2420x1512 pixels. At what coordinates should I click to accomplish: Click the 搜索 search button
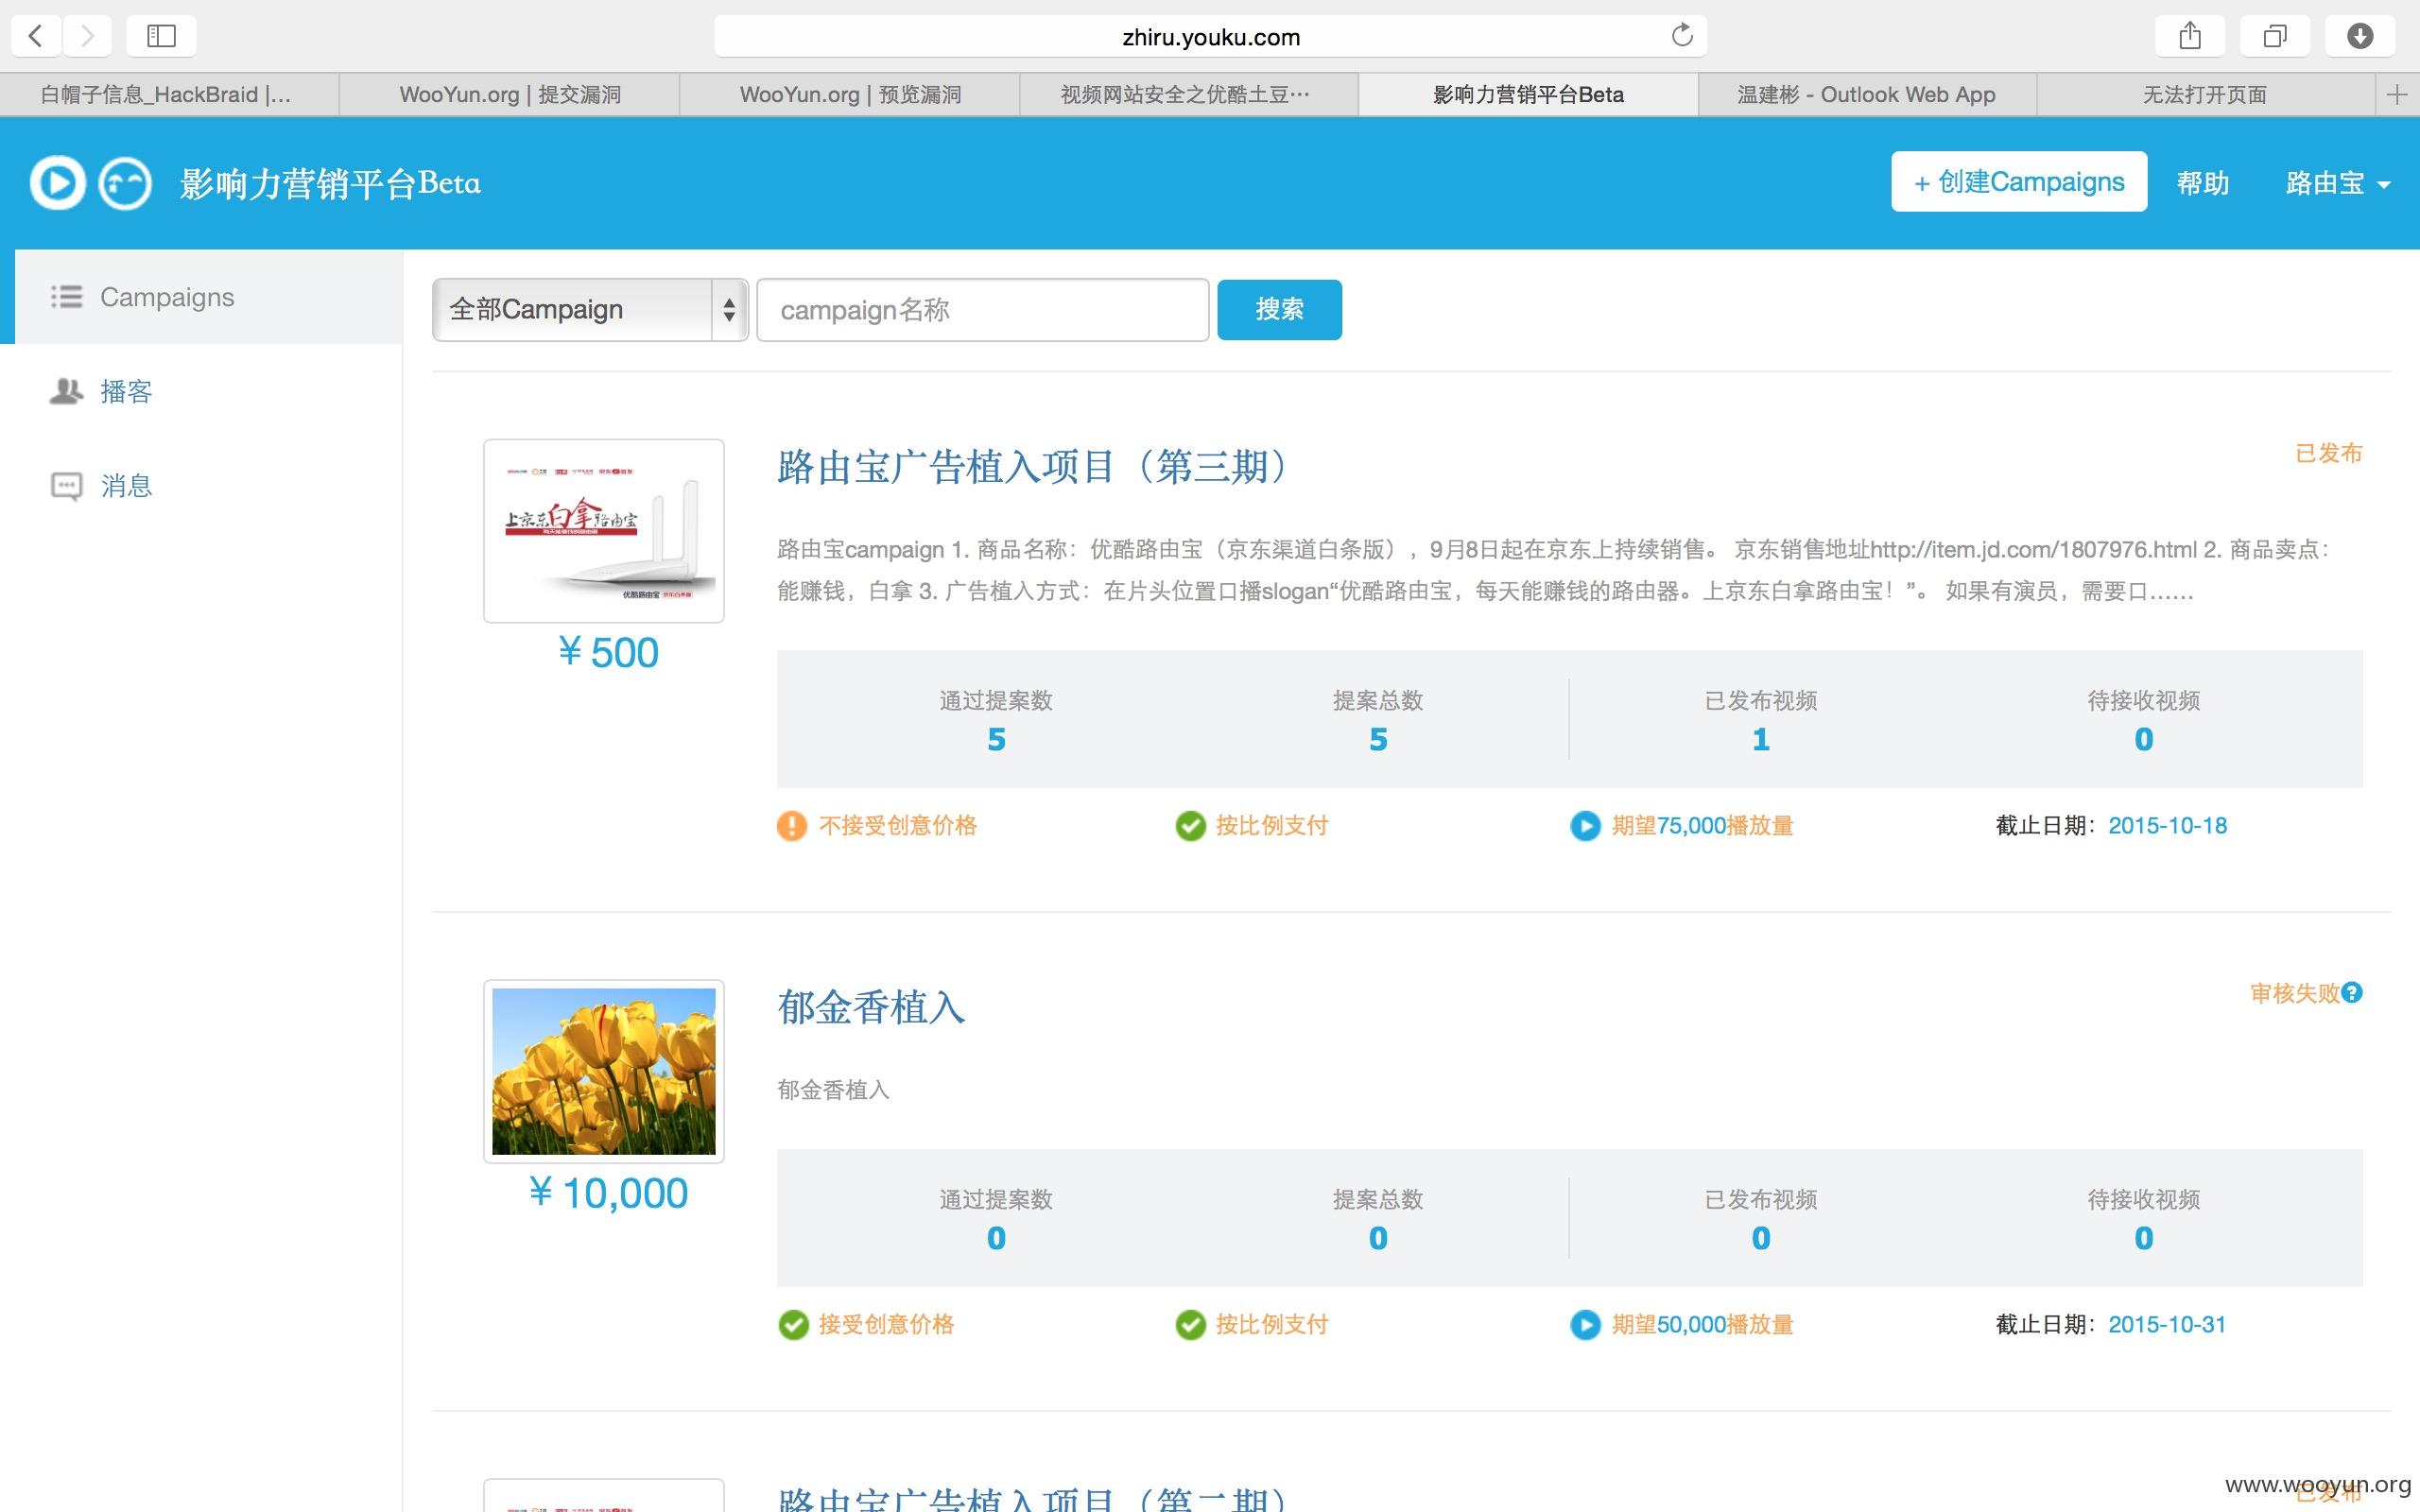1279,310
